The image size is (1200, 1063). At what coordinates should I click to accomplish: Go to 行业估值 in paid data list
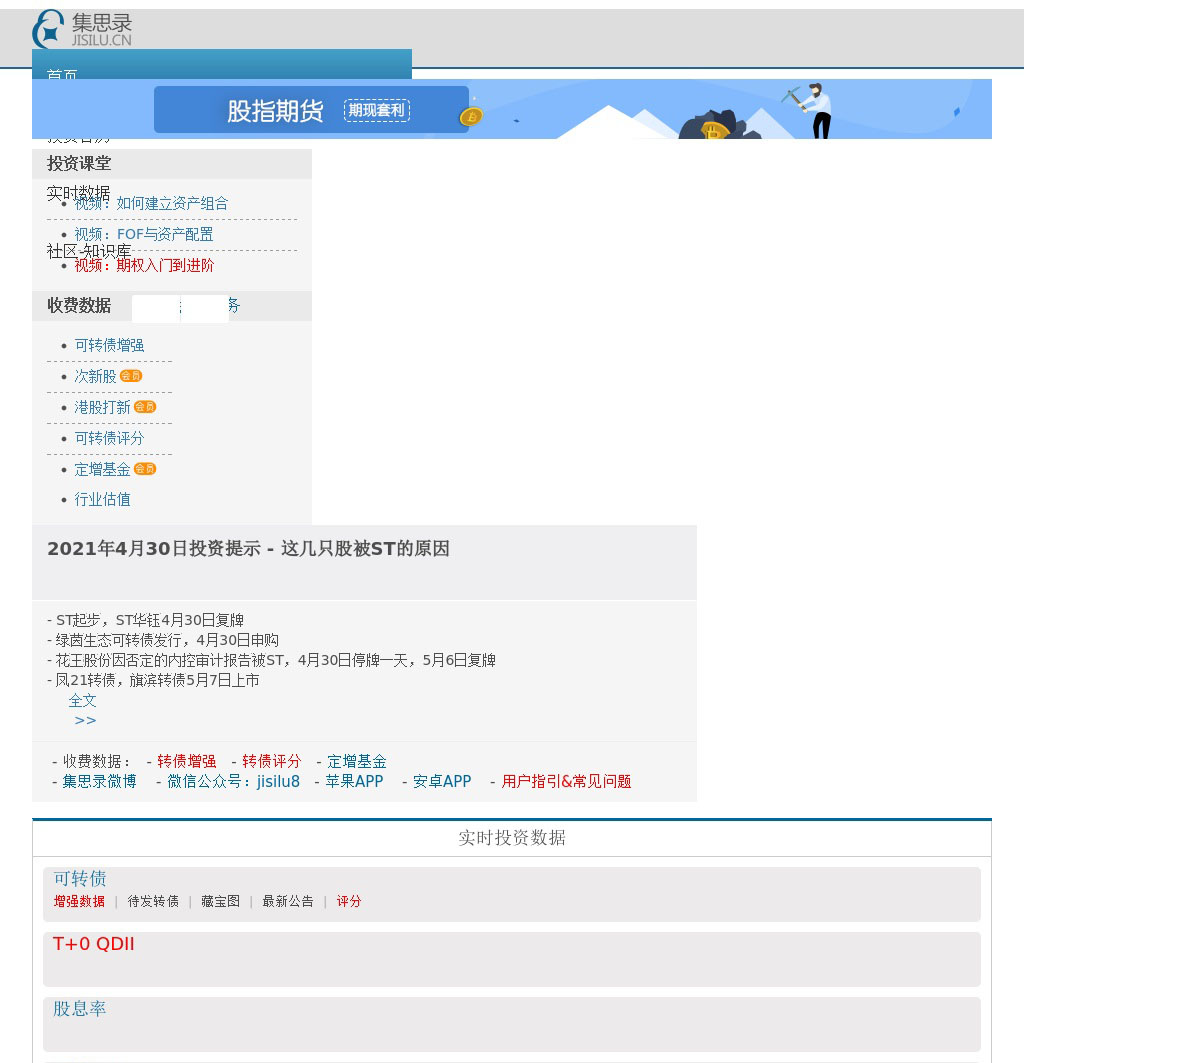pyautogui.click(x=102, y=499)
